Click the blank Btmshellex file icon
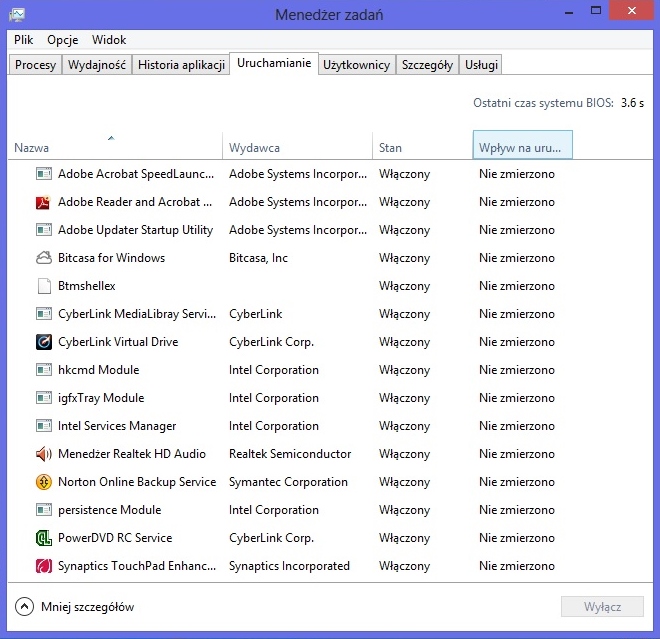 (x=44, y=286)
